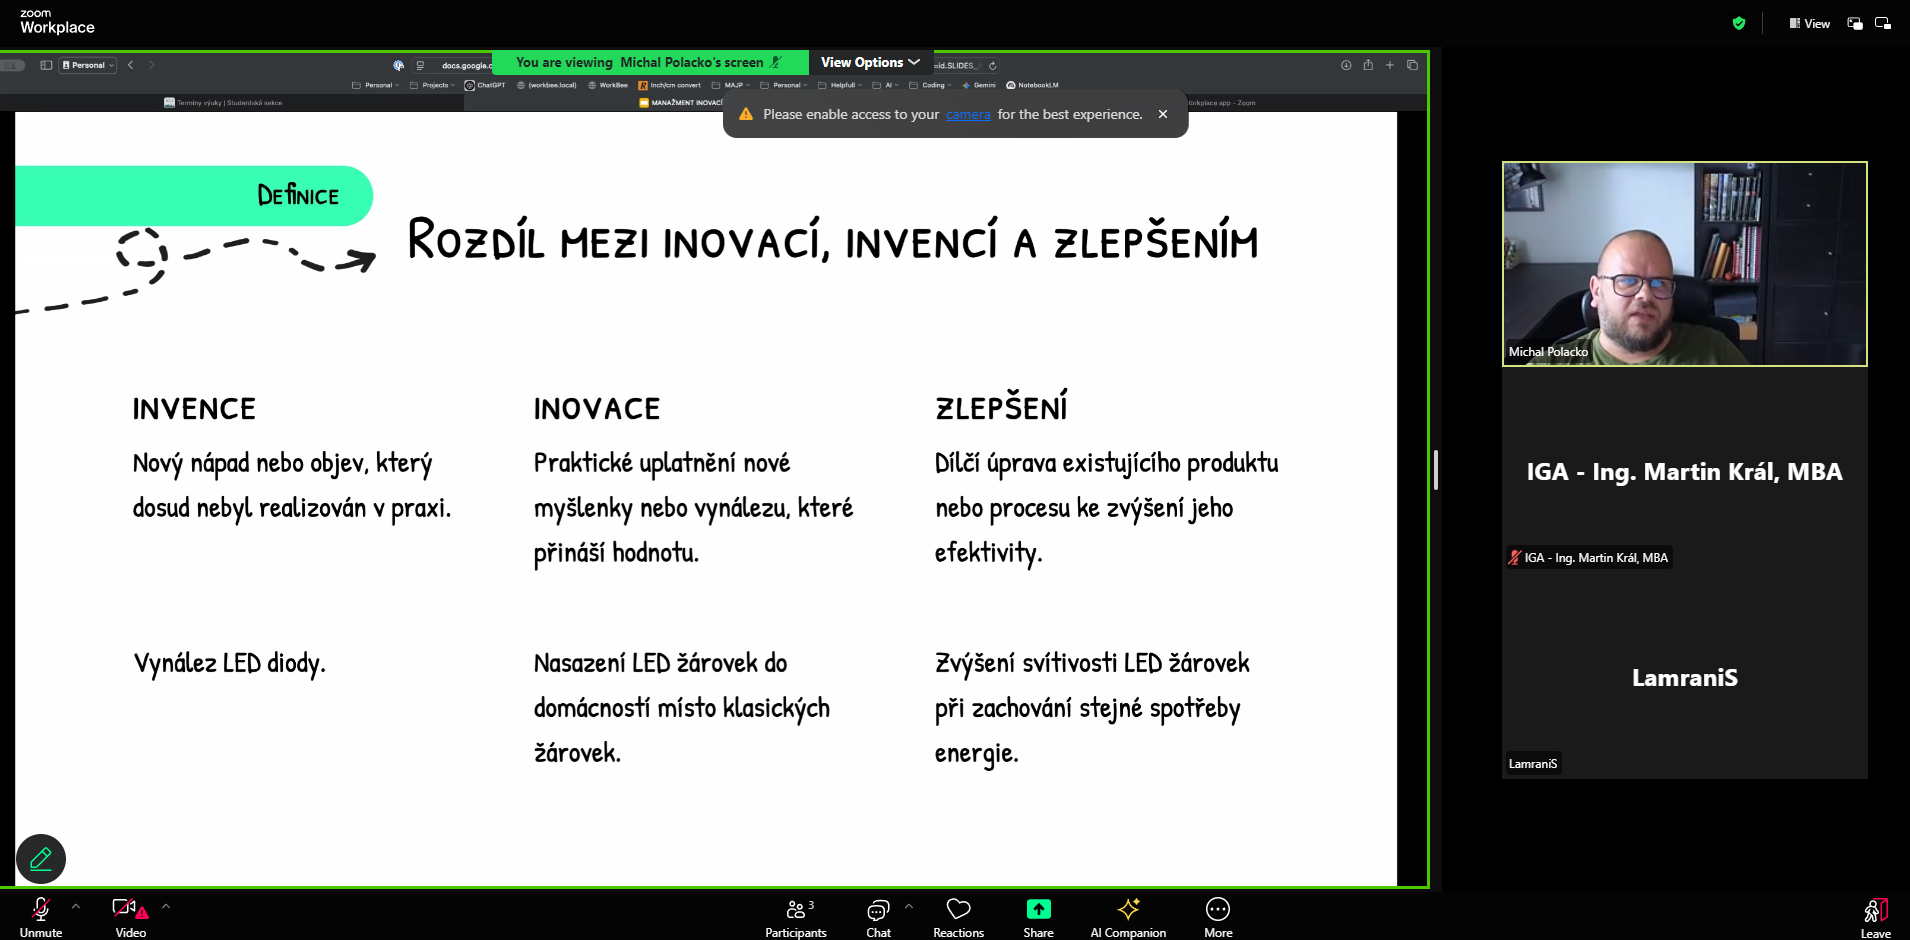Leave the meeting
The height and width of the screenshot is (940, 1910).
(x=1875, y=915)
